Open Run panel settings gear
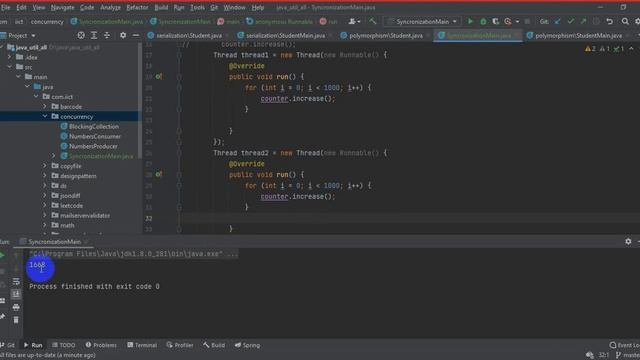Screen dimensions: 640x360 628,242
